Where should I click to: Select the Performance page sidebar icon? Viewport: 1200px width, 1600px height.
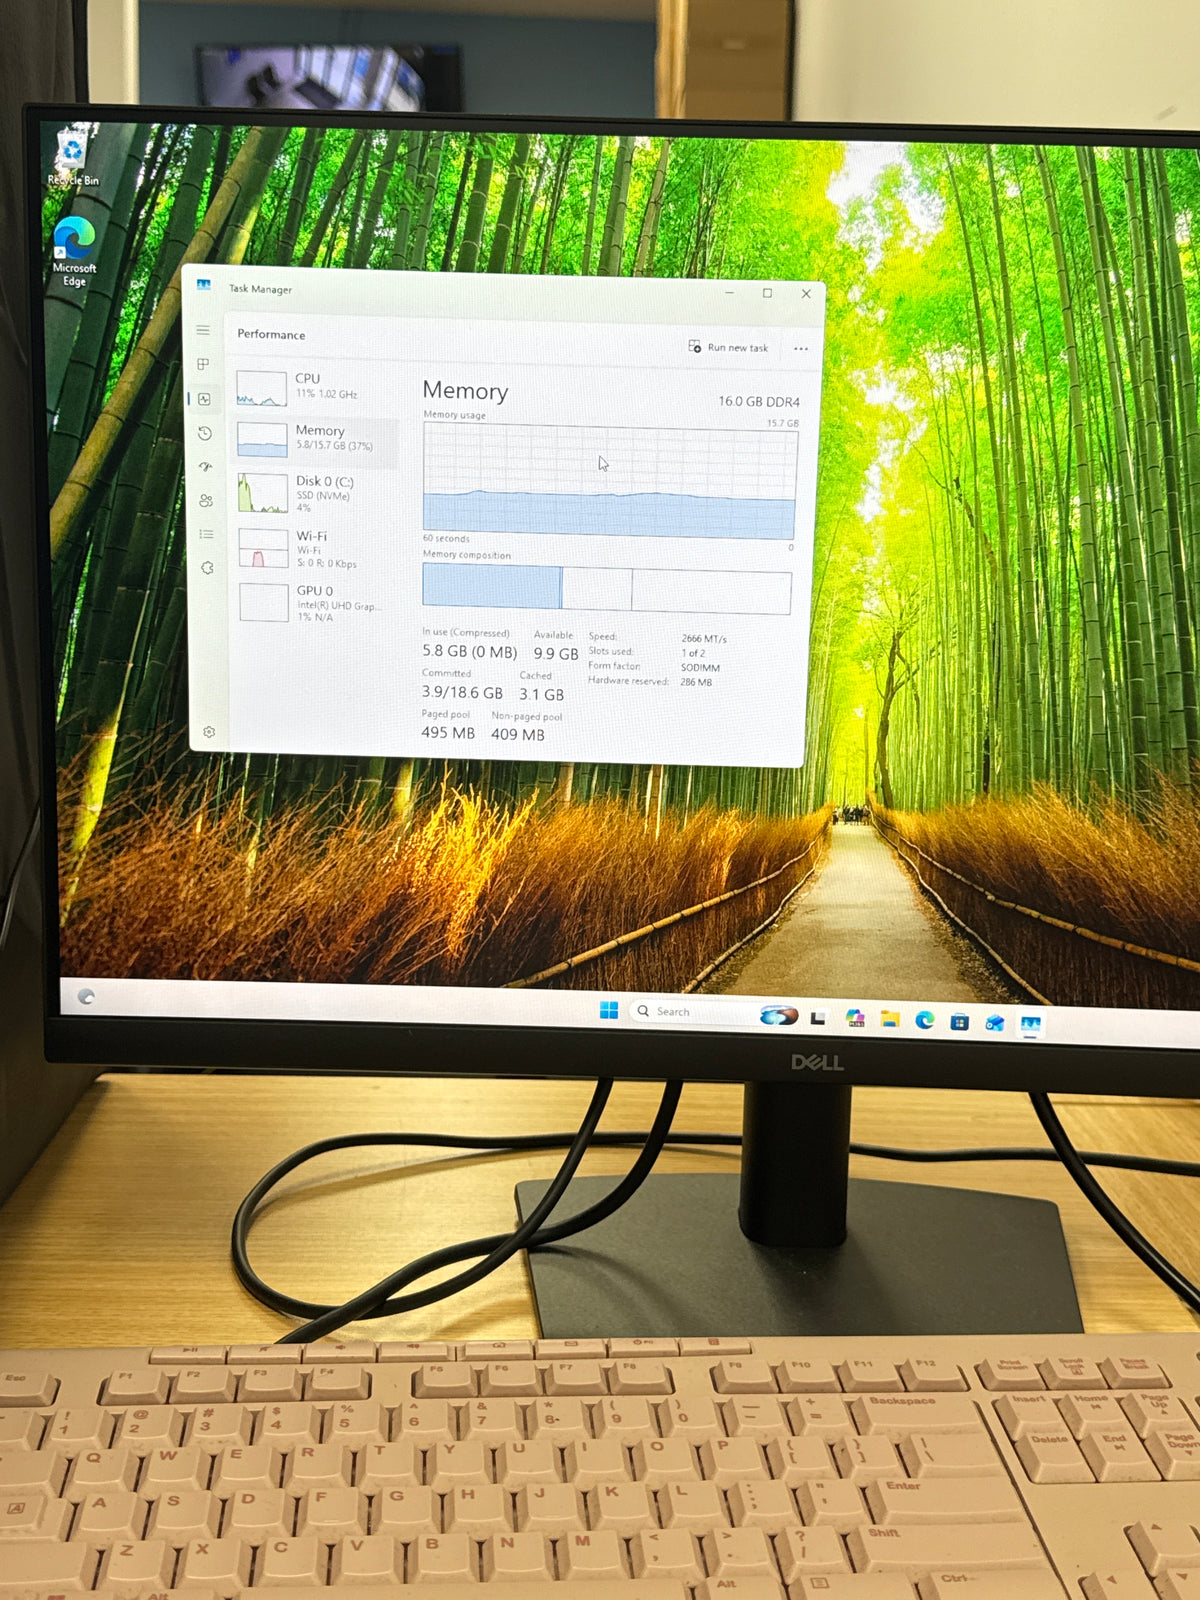(204, 399)
